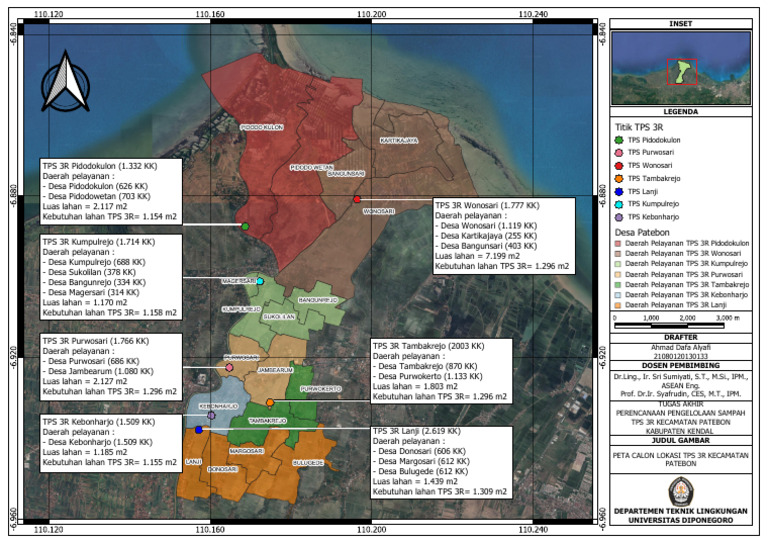Click 'Desa Purwokerto (1.133 KK)' line

click(x=428, y=376)
